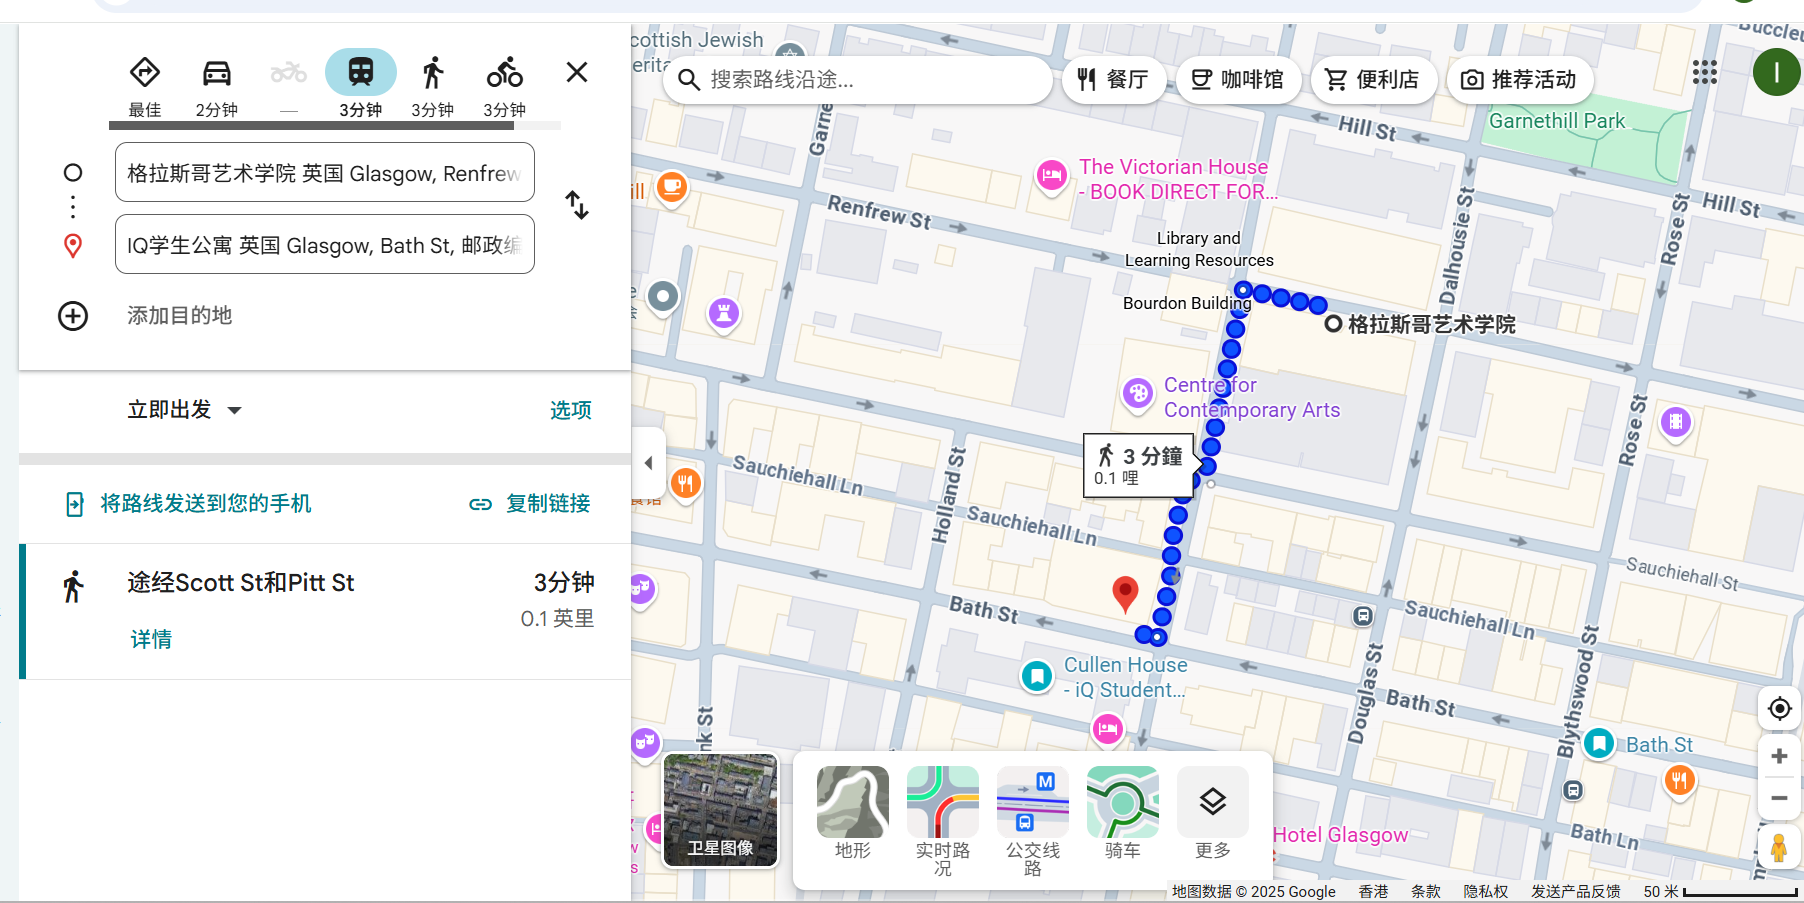Zoom in on the map
The height and width of the screenshot is (903, 1804).
tap(1779, 756)
